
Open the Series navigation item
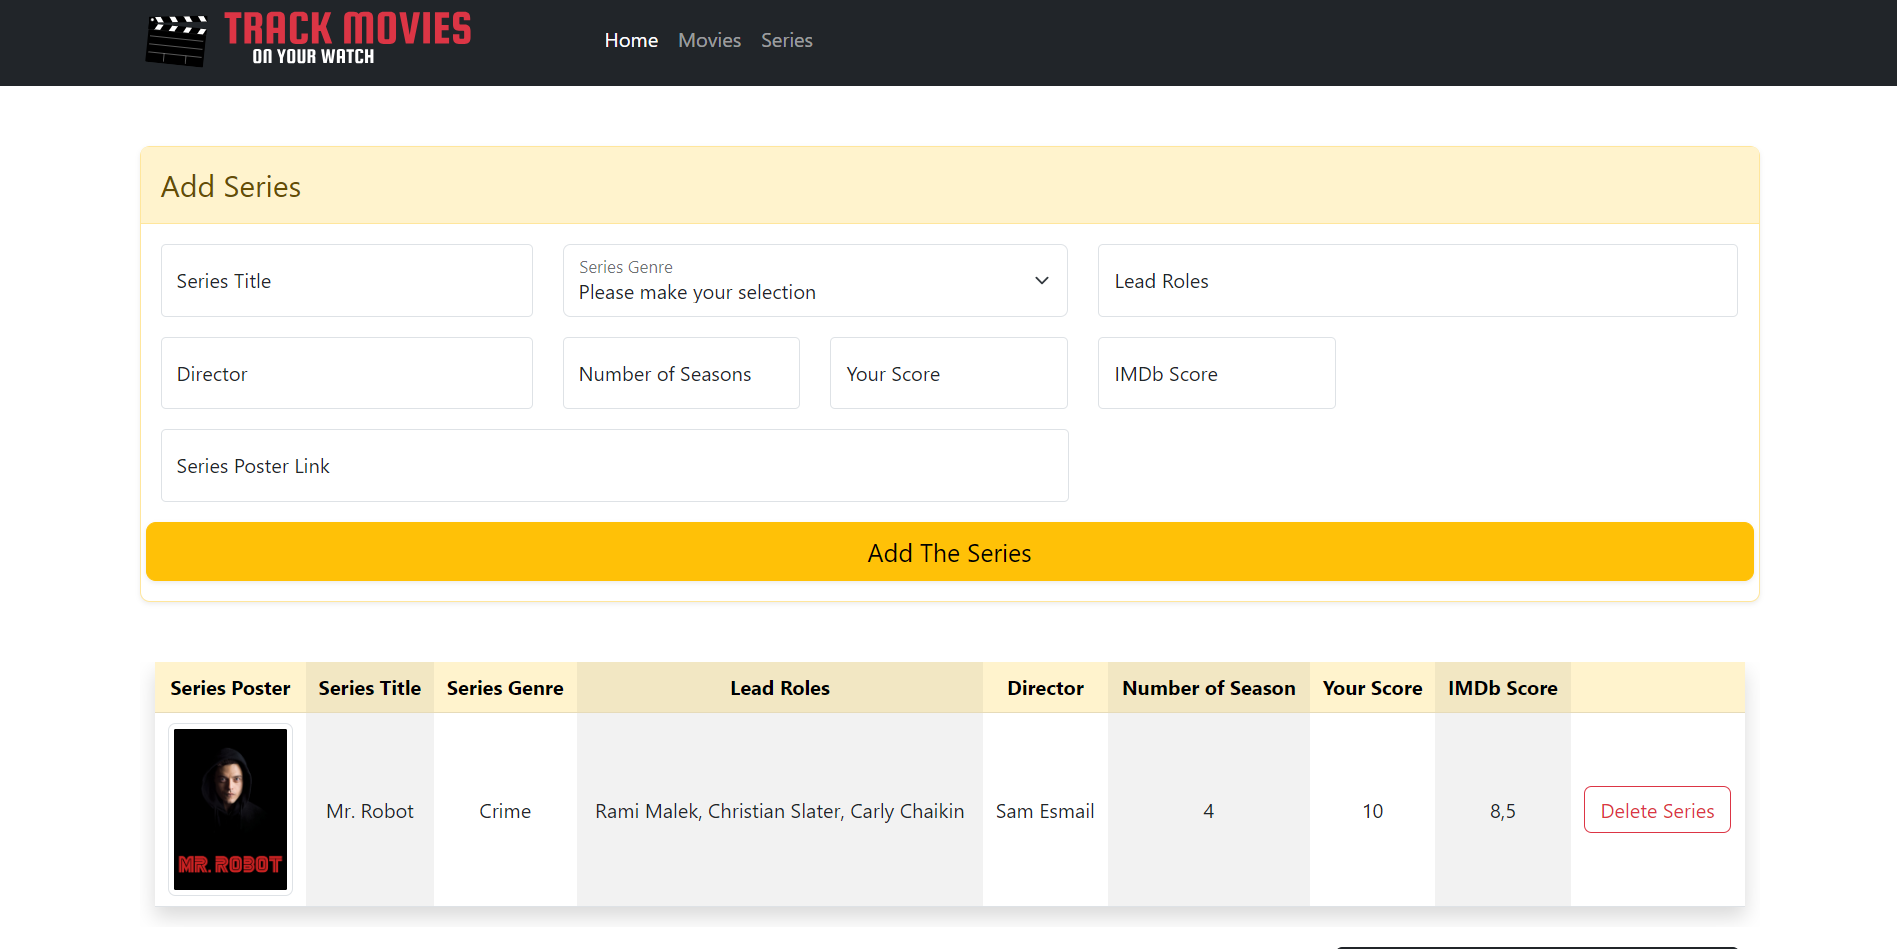[786, 40]
